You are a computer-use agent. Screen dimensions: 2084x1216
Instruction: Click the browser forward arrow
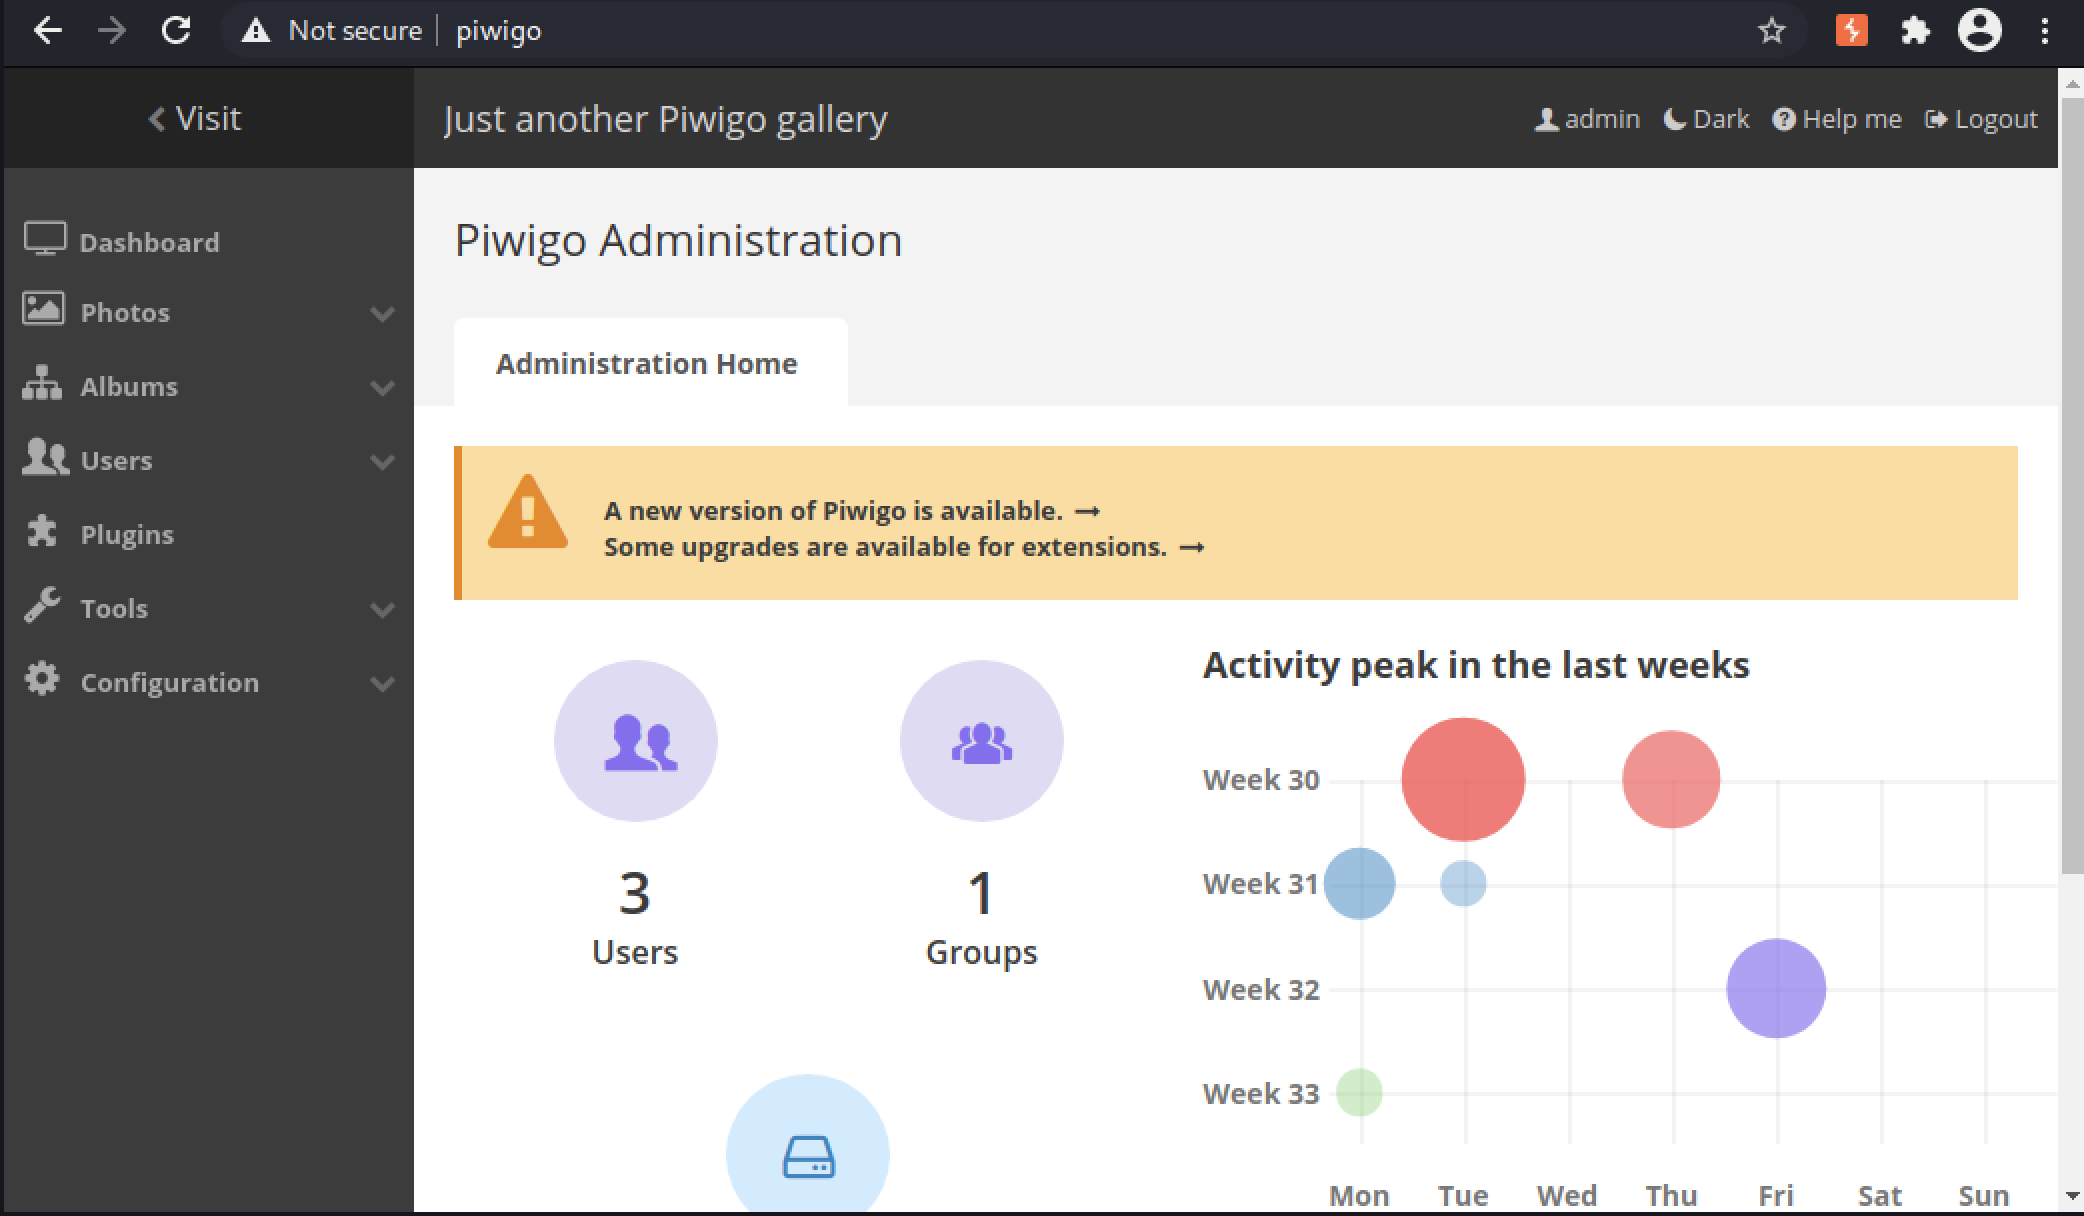[x=112, y=31]
